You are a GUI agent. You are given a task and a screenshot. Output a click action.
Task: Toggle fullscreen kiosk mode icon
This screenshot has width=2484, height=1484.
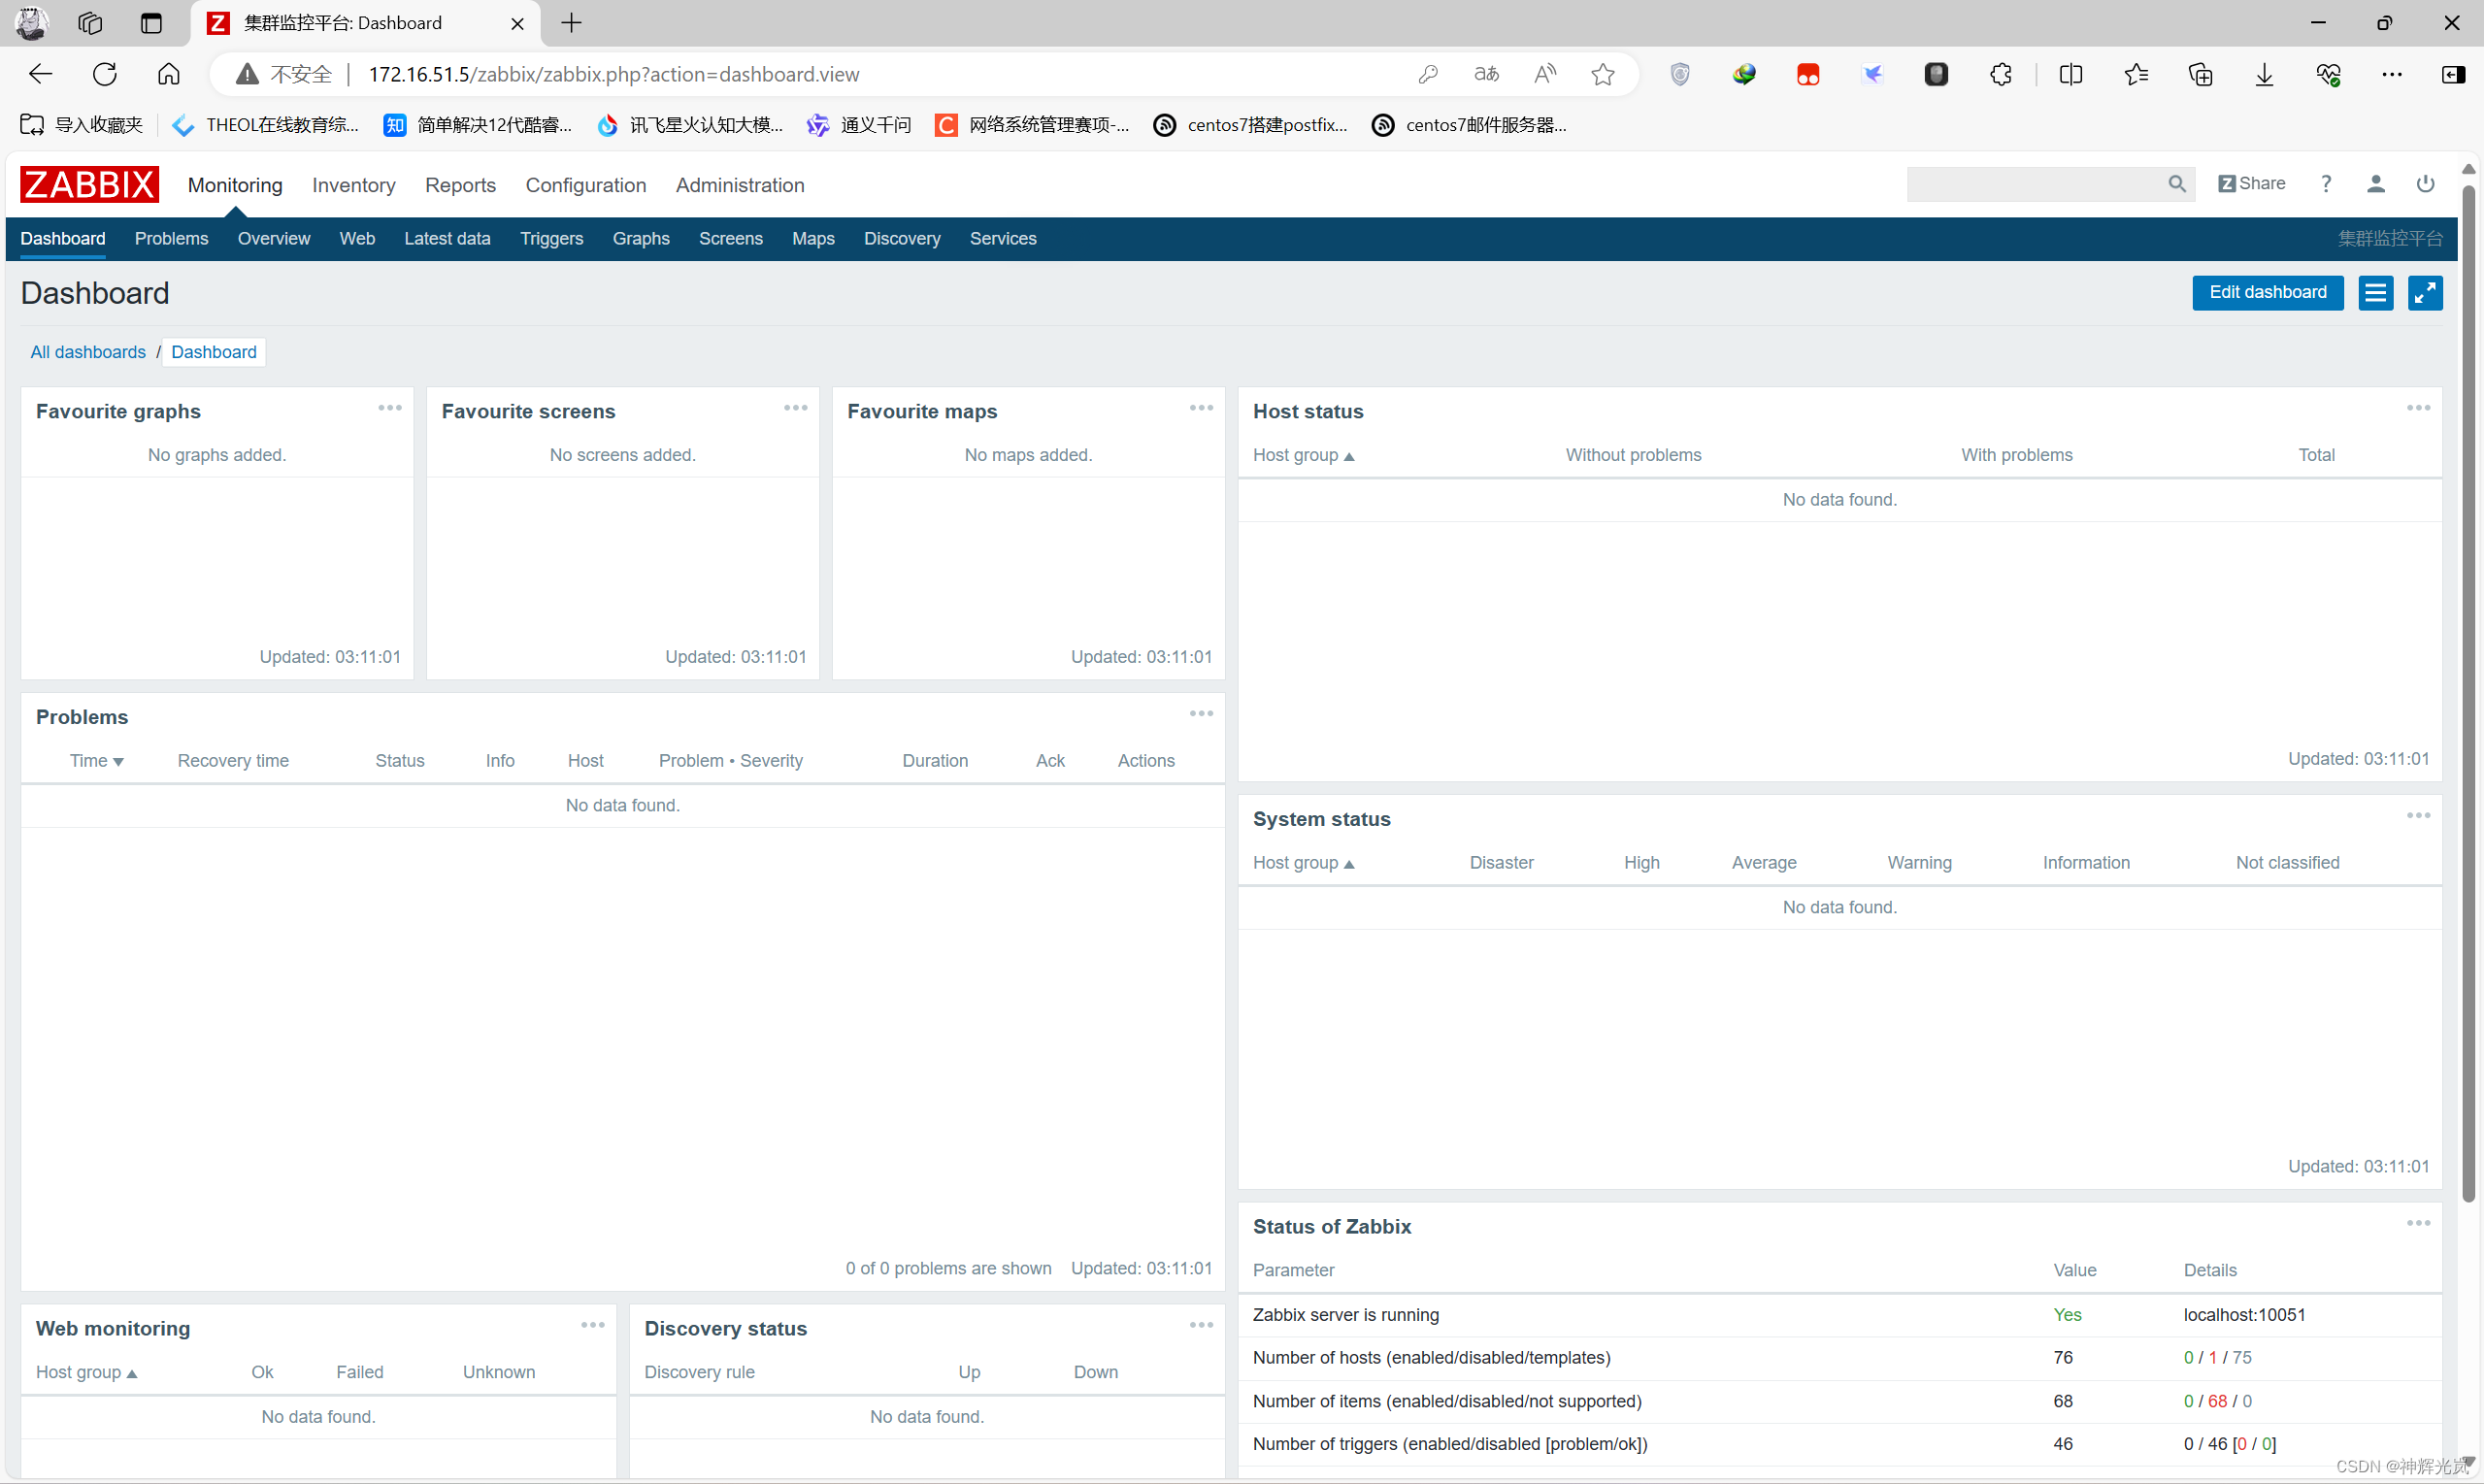pyautogui.click(x=2424, y=293)
